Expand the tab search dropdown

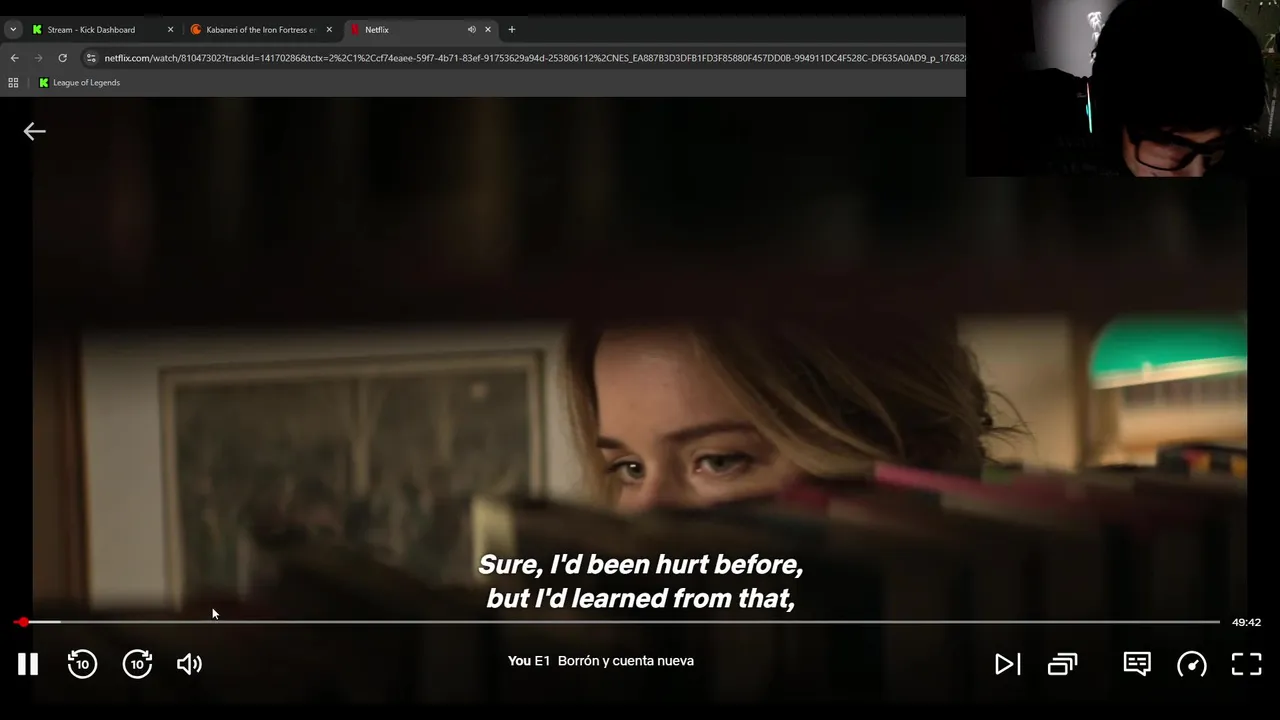13,30
